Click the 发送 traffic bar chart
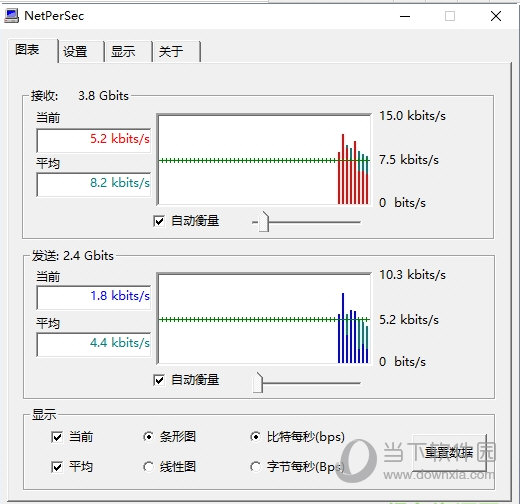520x504 pixels. 264,319
